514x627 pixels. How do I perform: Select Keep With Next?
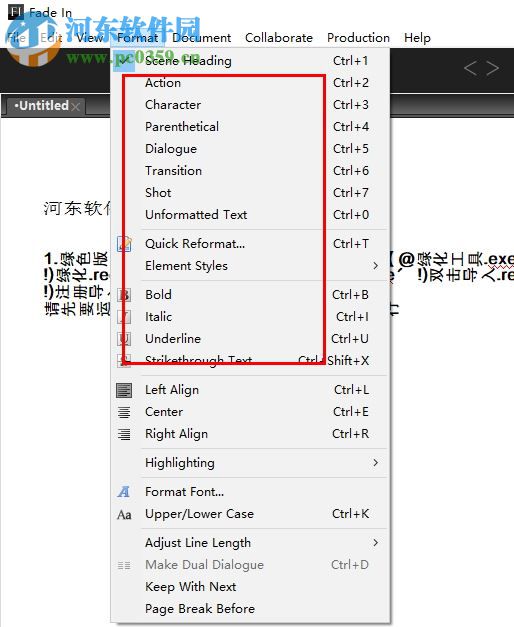250,587
